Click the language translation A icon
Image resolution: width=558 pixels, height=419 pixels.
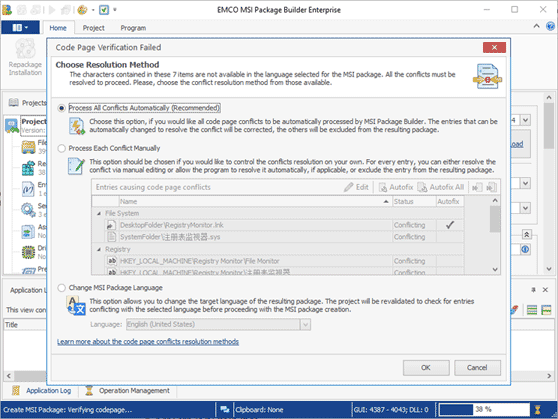coord(76,305)
